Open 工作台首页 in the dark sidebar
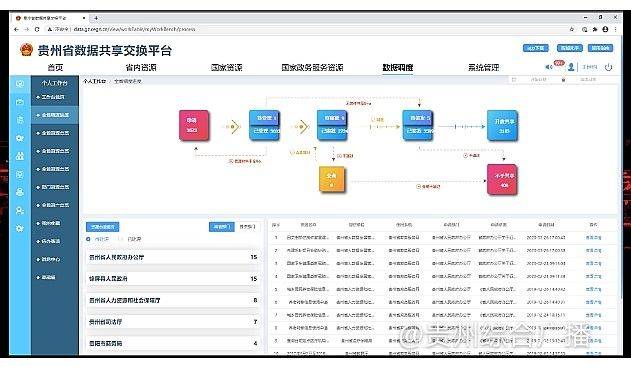This screenshot has width=631, height=367. [x=53, y=97]
